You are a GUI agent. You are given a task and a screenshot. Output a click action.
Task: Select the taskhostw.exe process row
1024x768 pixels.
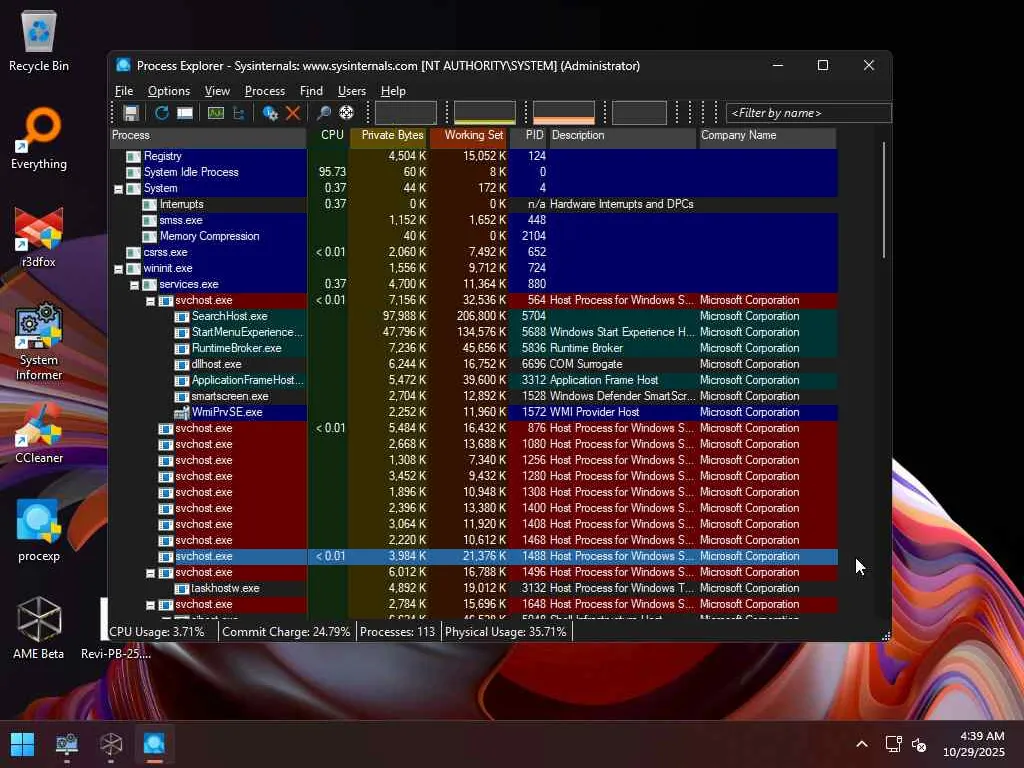pyautogui.click(x=473, y=588)
